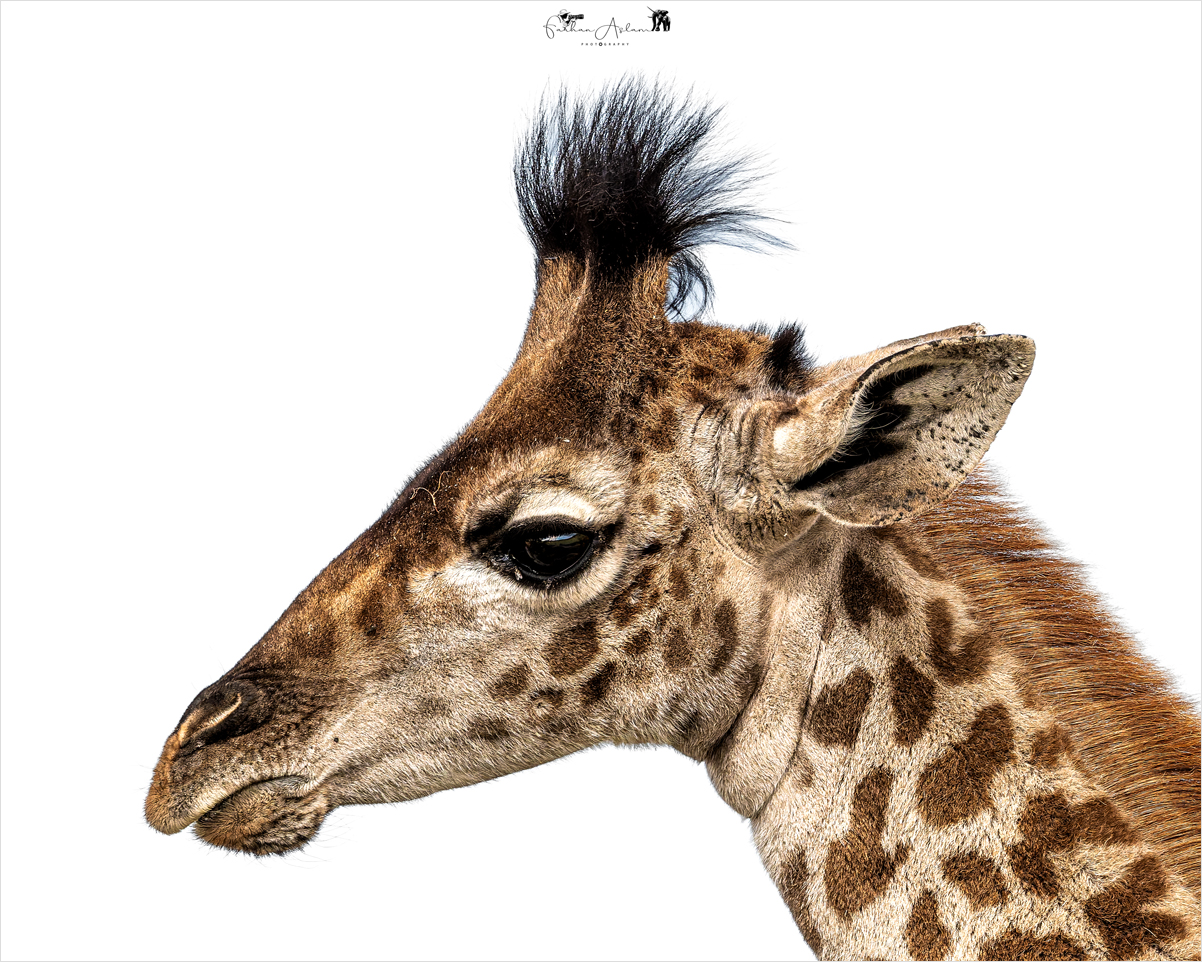Image resolution: width=1202 pixels, height=962 pixels.
Task: Click the small PHOTOGRAPHY caption under the signature
Action: click(605, 44)
